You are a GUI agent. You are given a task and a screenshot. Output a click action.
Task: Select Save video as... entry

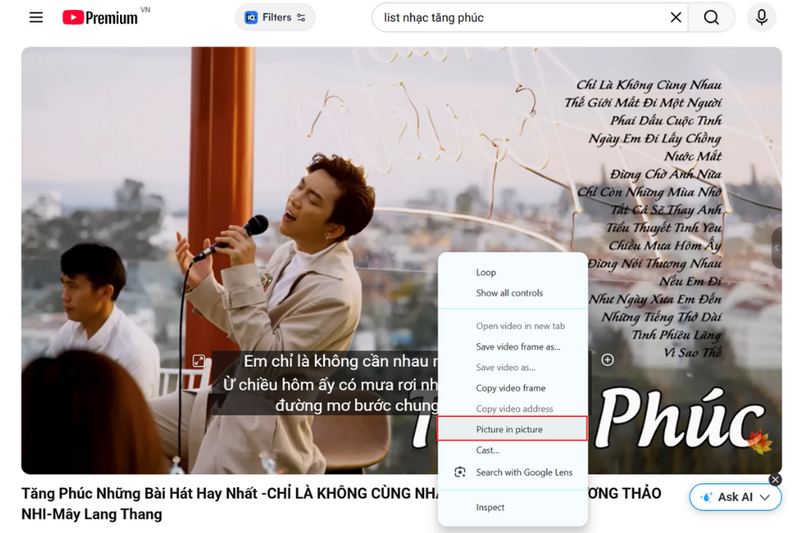tap(512, 367)
